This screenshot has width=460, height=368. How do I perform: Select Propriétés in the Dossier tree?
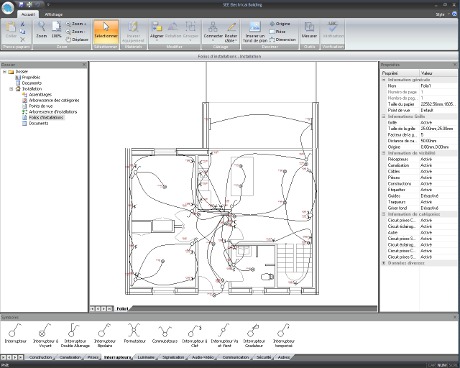click(x=28, y=77)
